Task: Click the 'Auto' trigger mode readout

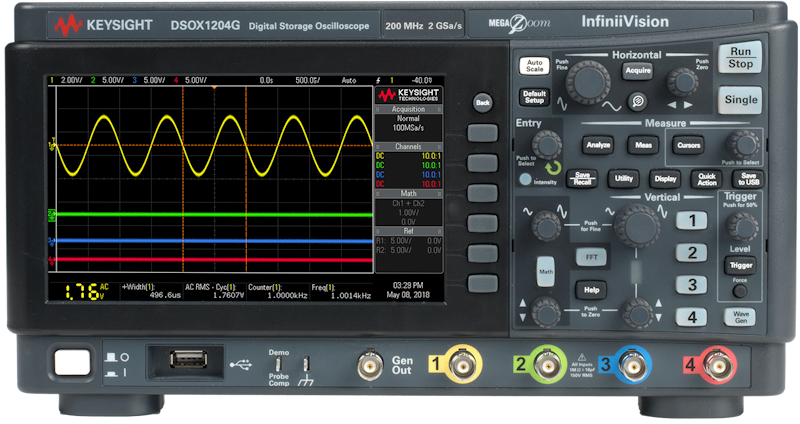Action: click(x=349, y=80)
